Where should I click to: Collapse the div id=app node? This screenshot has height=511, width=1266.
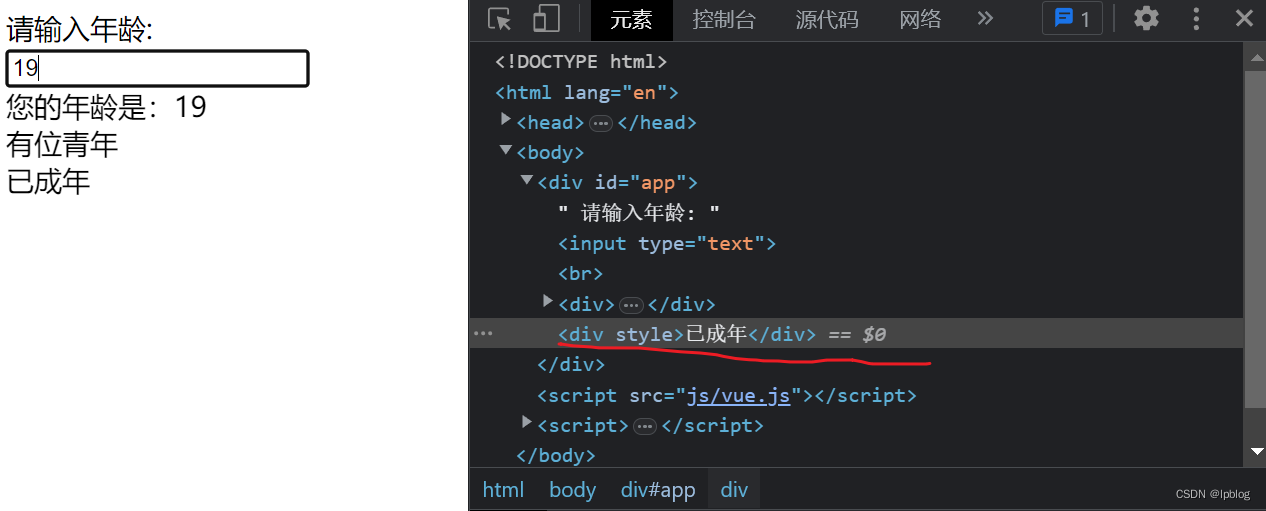(527, 181)
